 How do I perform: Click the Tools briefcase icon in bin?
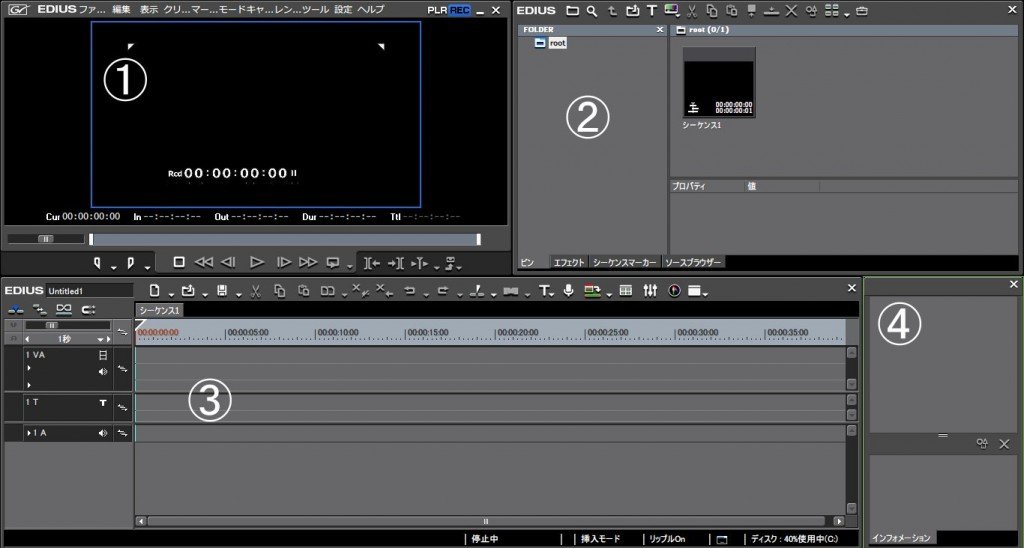(862, 11)
